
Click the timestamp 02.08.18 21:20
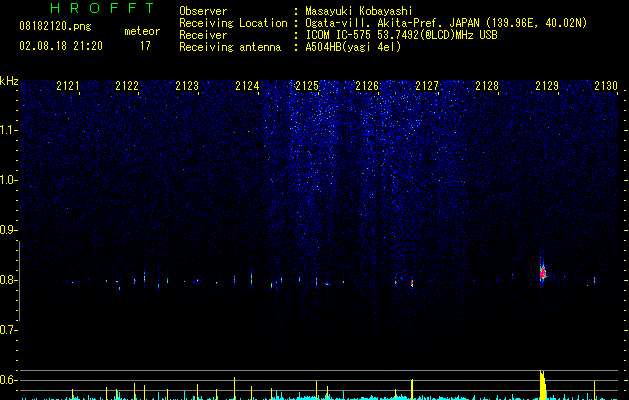pyautogui.click(x=61, y=46)
